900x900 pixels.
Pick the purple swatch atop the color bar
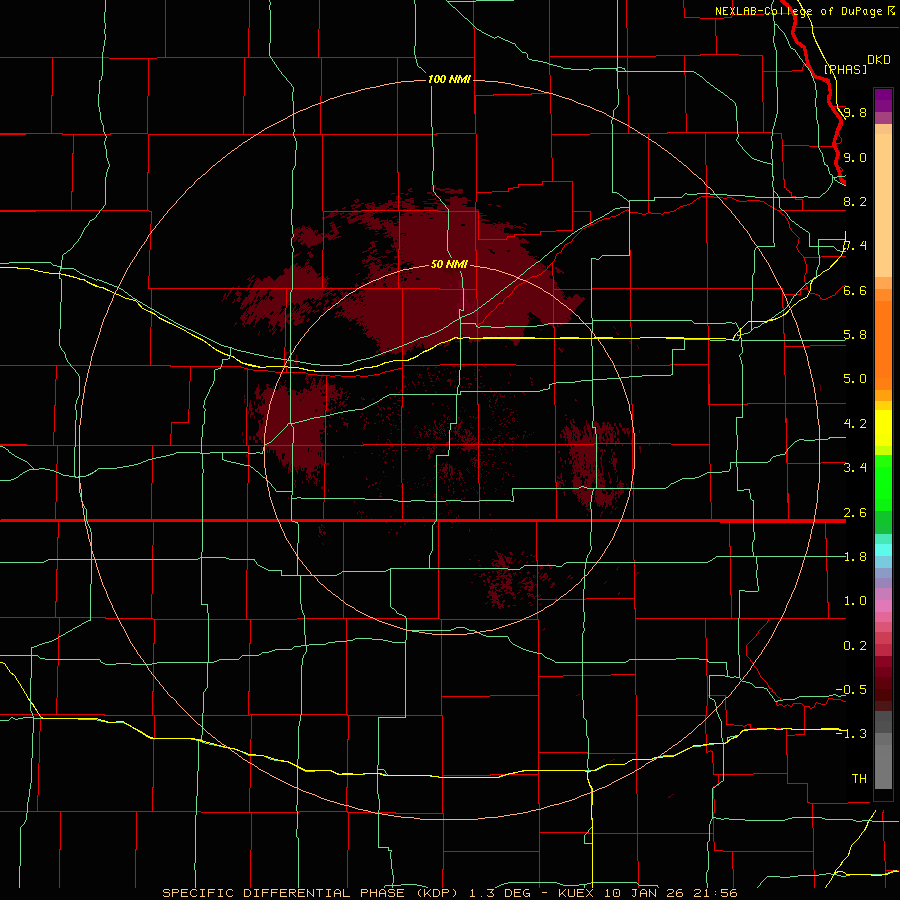click(883, 100)
